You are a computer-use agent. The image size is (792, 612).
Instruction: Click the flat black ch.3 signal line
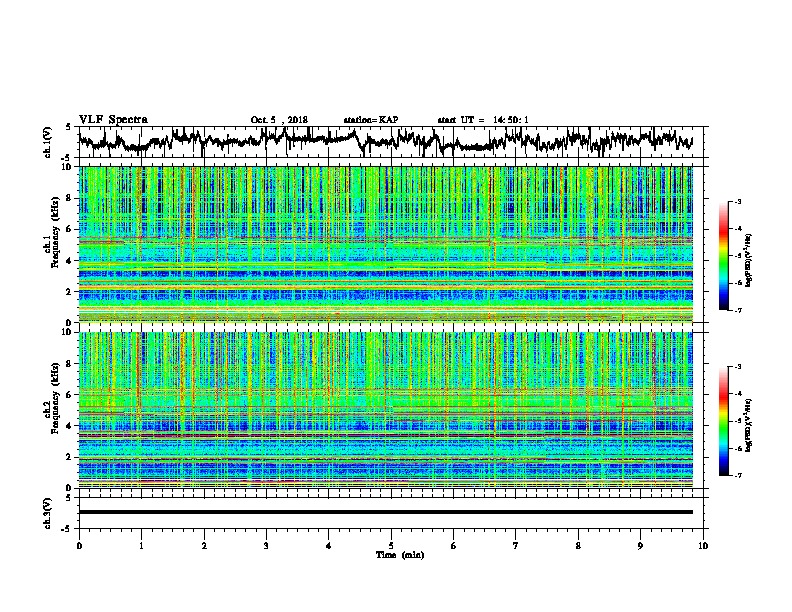385,512
